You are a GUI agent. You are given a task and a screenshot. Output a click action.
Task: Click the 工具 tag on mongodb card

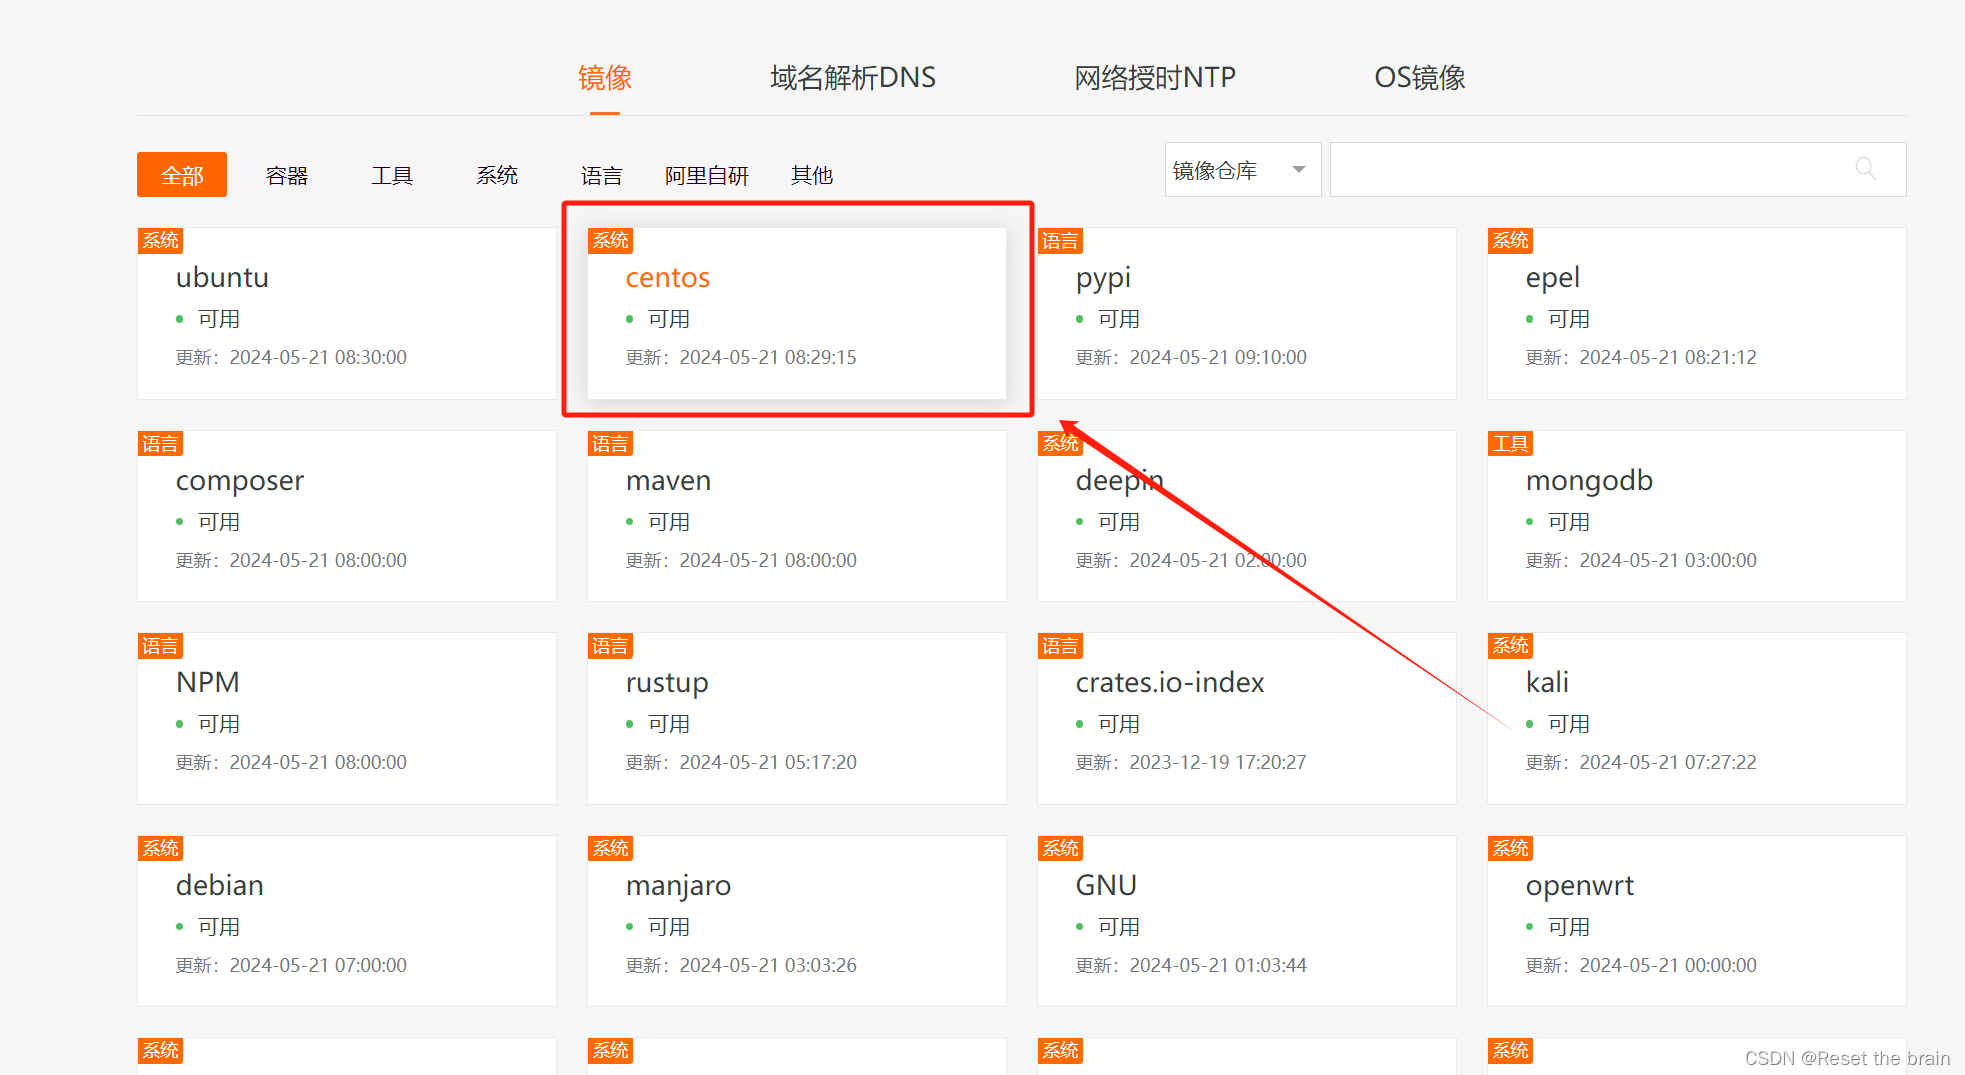pyautogui.click(x=1510, y=443)
